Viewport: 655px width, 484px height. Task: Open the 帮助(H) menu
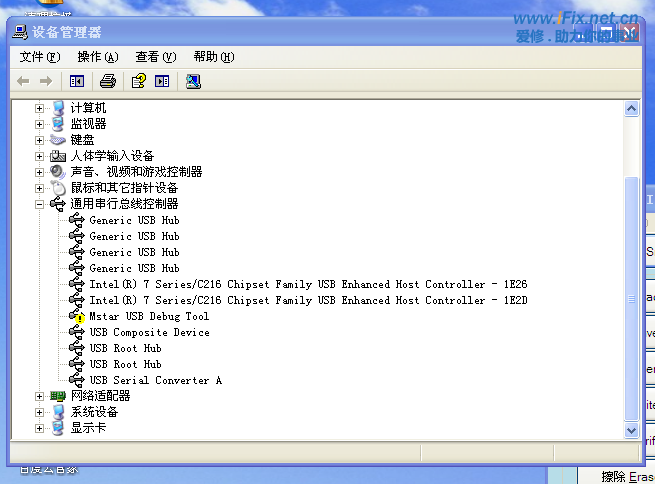[214, 57]
